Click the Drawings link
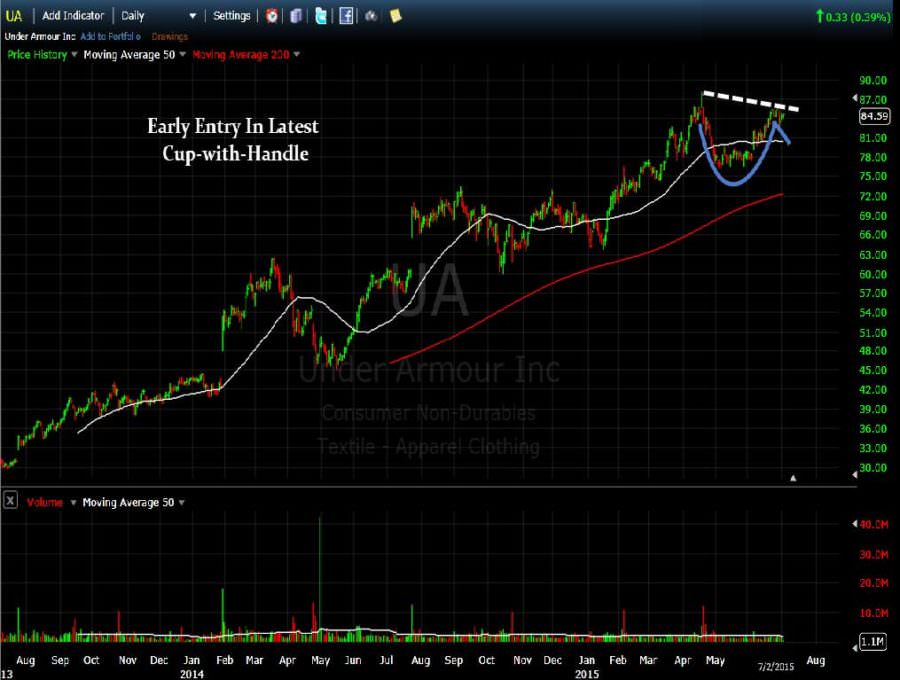The height and width of the screenshot is (680, 900). (169, 36)
